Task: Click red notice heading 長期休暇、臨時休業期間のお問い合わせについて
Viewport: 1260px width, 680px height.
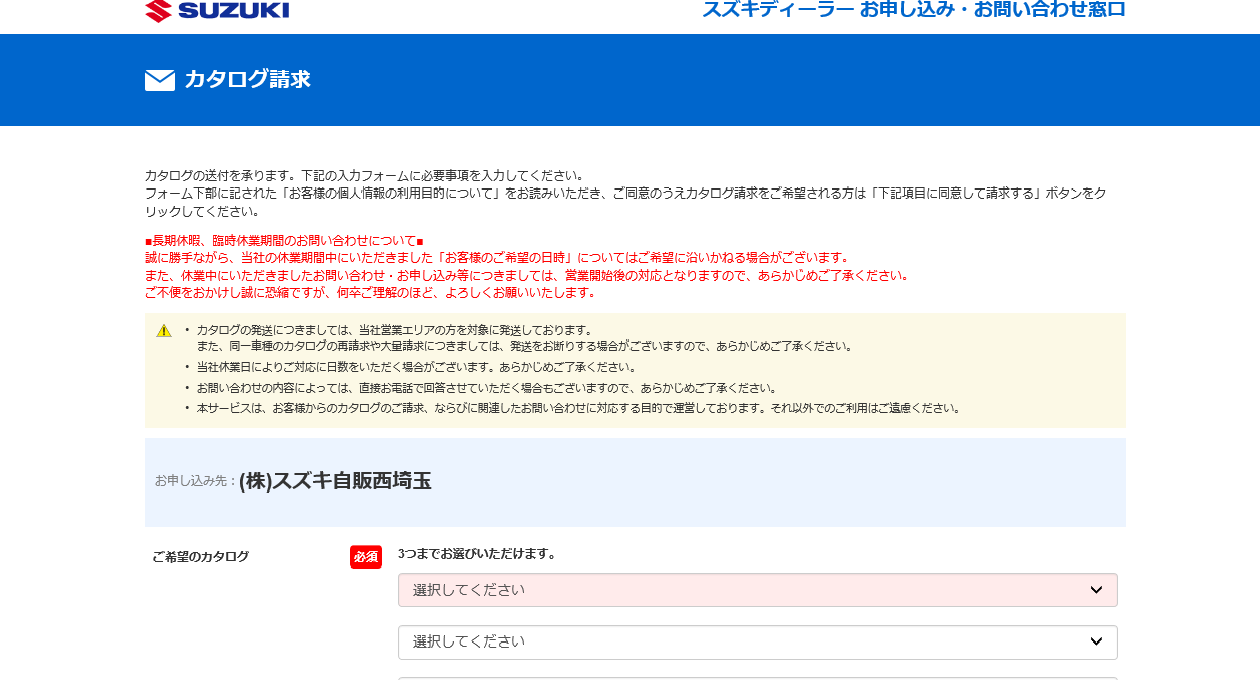Action: tap(284, 241)
